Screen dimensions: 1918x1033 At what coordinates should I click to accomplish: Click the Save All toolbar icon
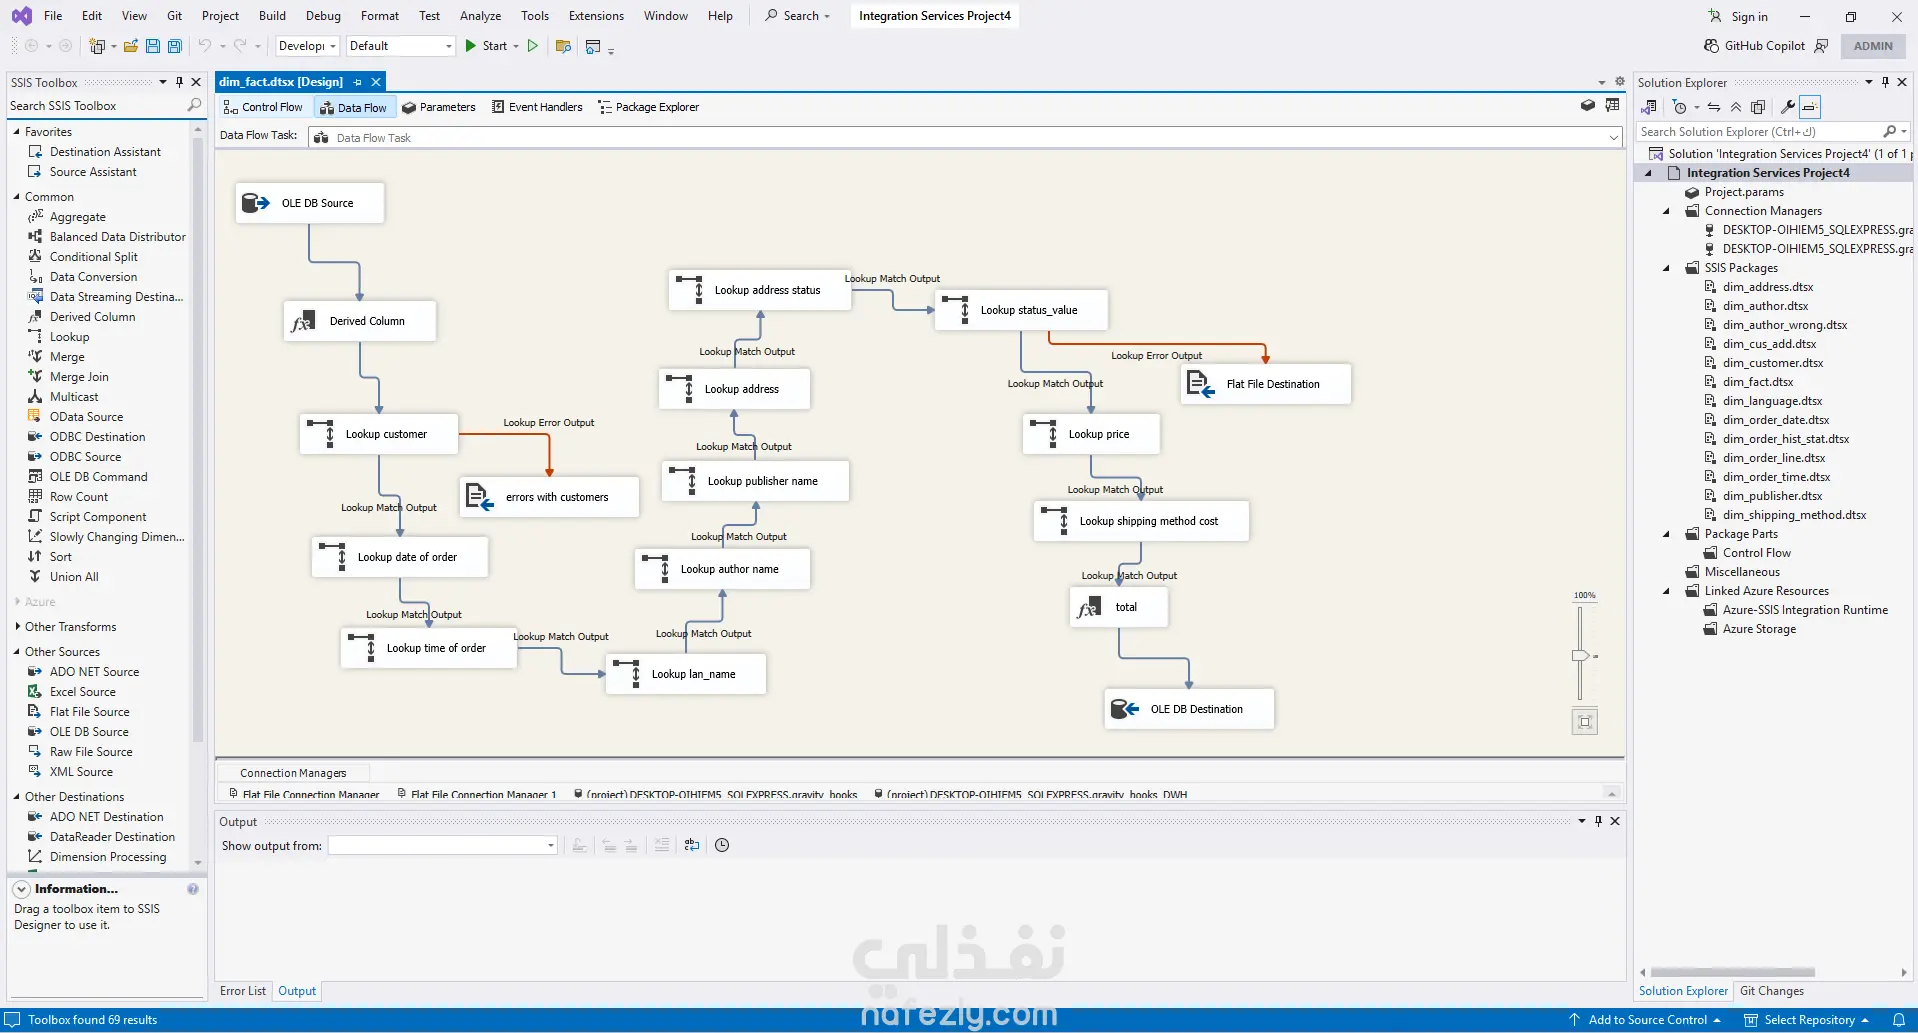point(175,46)
